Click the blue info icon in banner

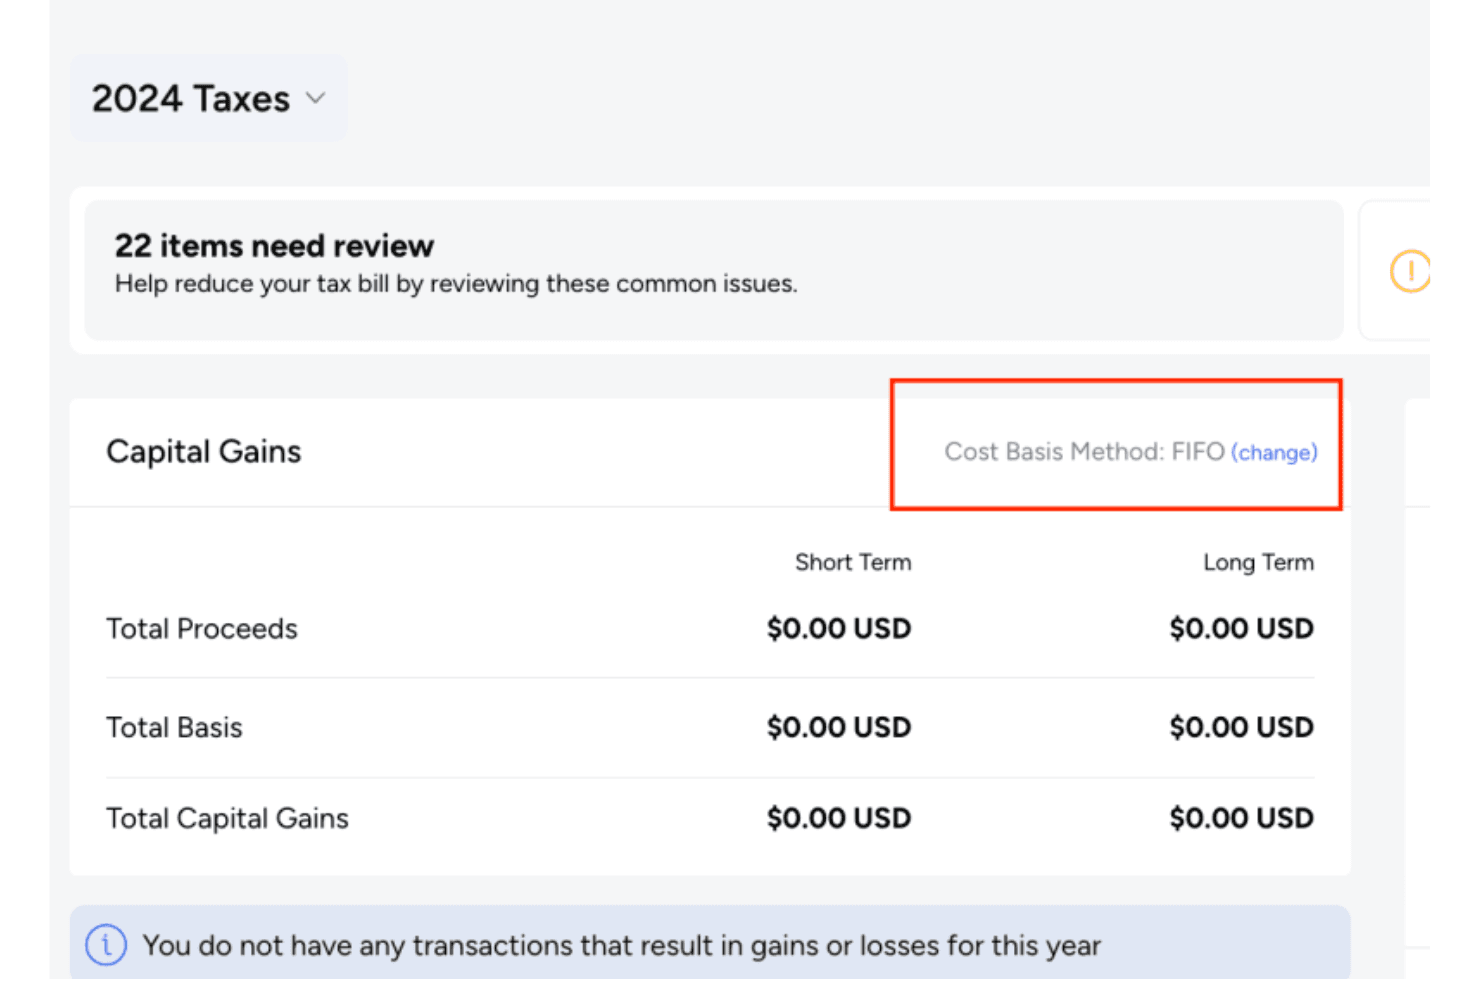pyautogui.click(x=106, y=945)
